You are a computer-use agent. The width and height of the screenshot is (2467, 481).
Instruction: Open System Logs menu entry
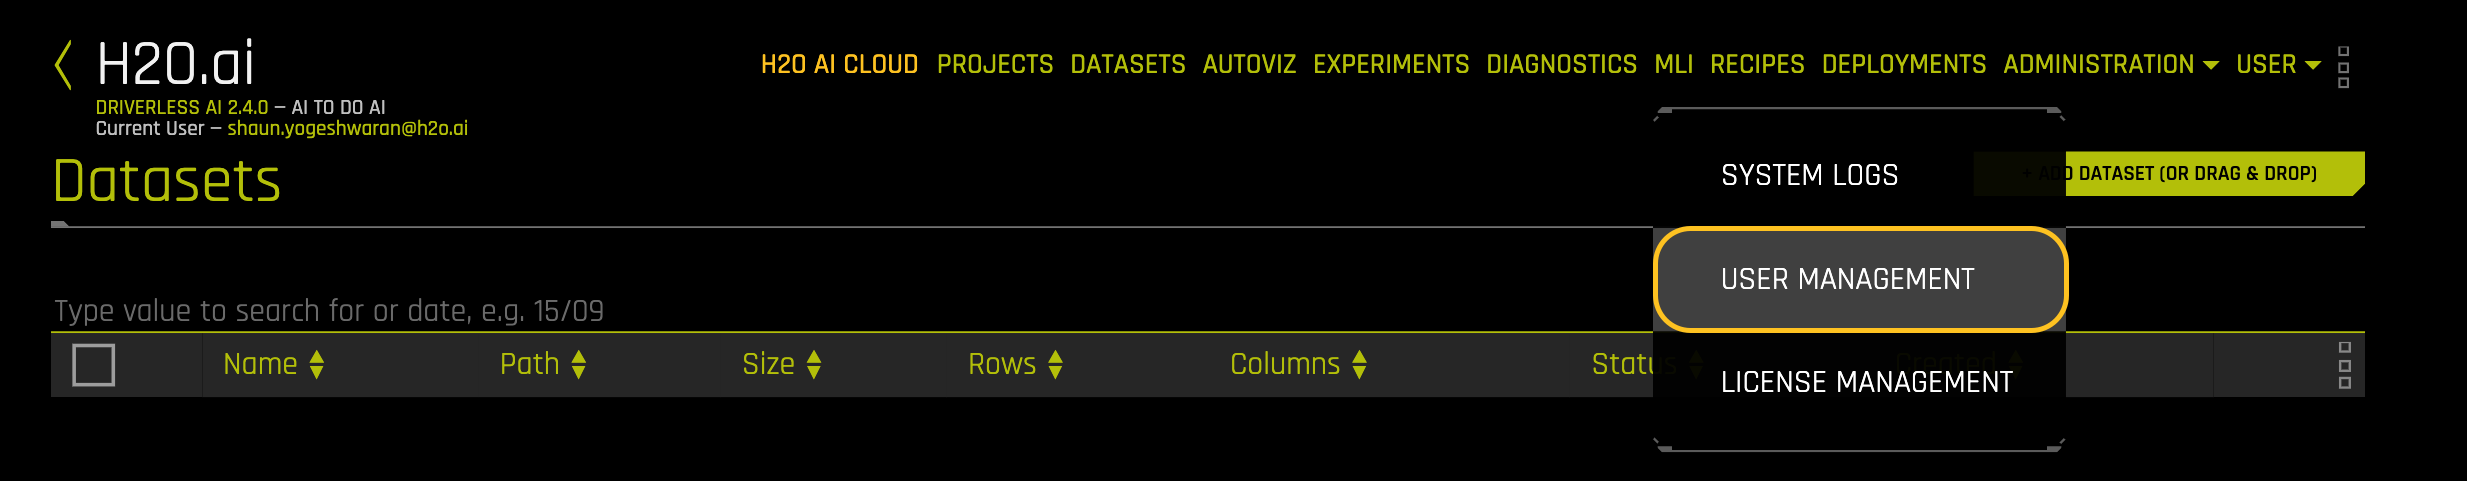[x=1809, y=175]
